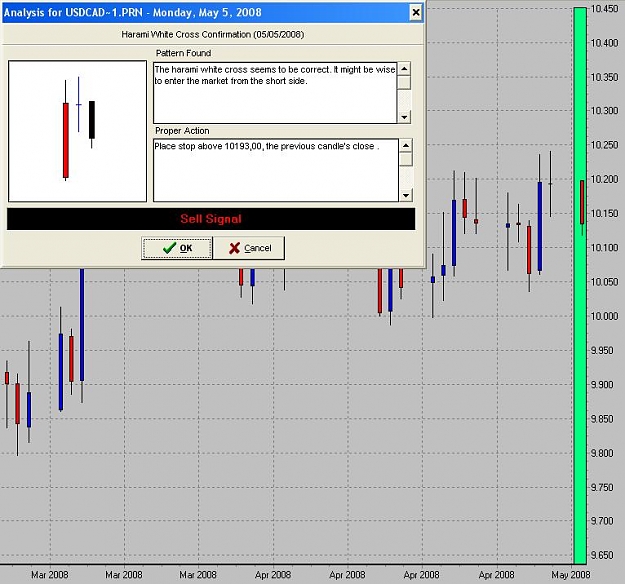Confirm the analysis with the OK button
The image size is (625, 584).
(177, 248)
